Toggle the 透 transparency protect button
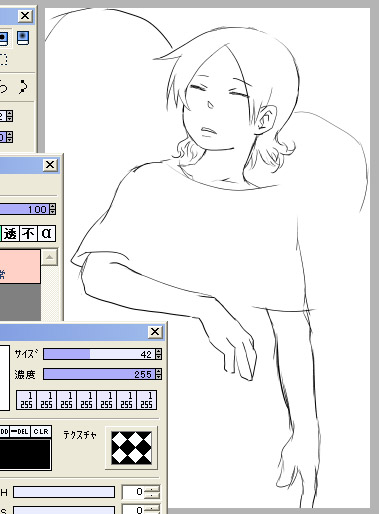379x514 pixels. (10, 233)
